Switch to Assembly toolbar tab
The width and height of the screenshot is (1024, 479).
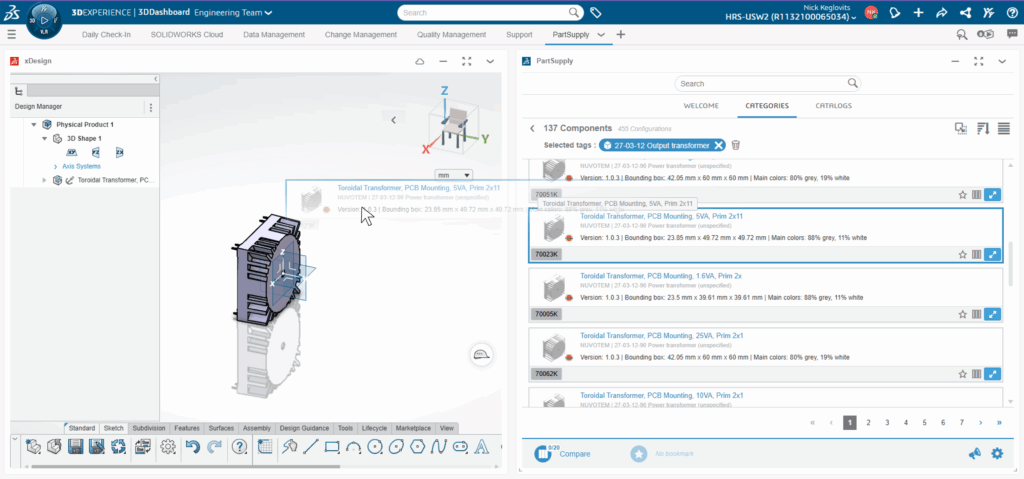[x=257, y=428]
